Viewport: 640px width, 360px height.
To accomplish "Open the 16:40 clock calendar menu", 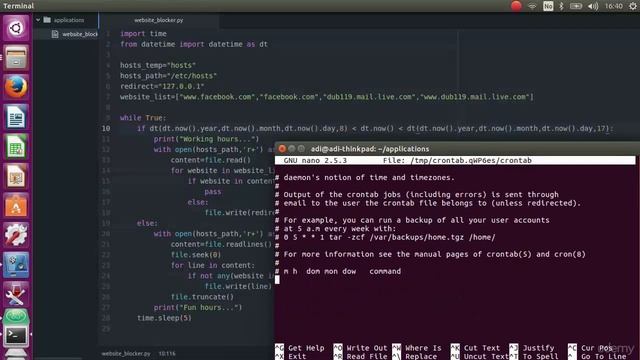I will coord(613,6).
